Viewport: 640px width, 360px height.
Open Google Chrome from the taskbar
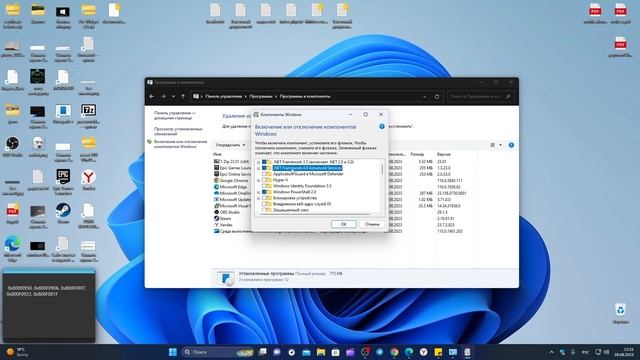click(394, 352)
